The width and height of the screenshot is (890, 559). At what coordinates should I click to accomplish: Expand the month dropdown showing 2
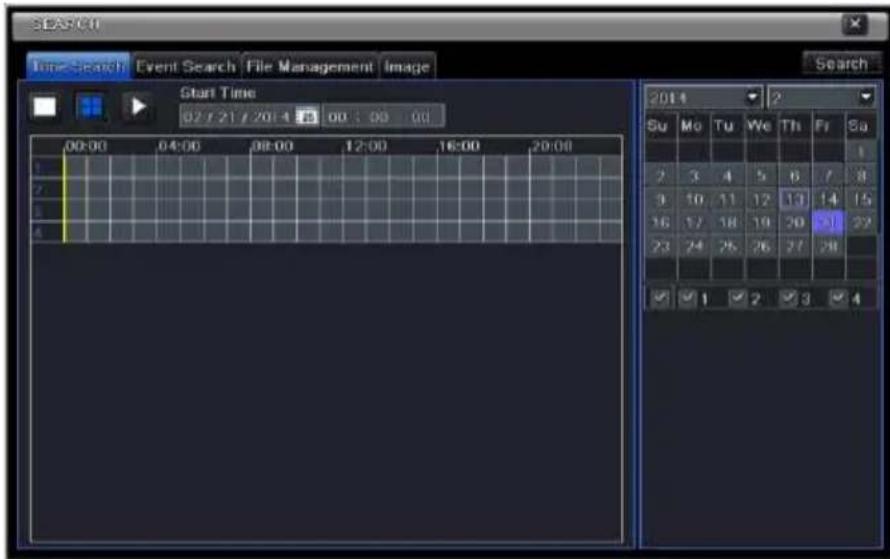tap(866, 98)
